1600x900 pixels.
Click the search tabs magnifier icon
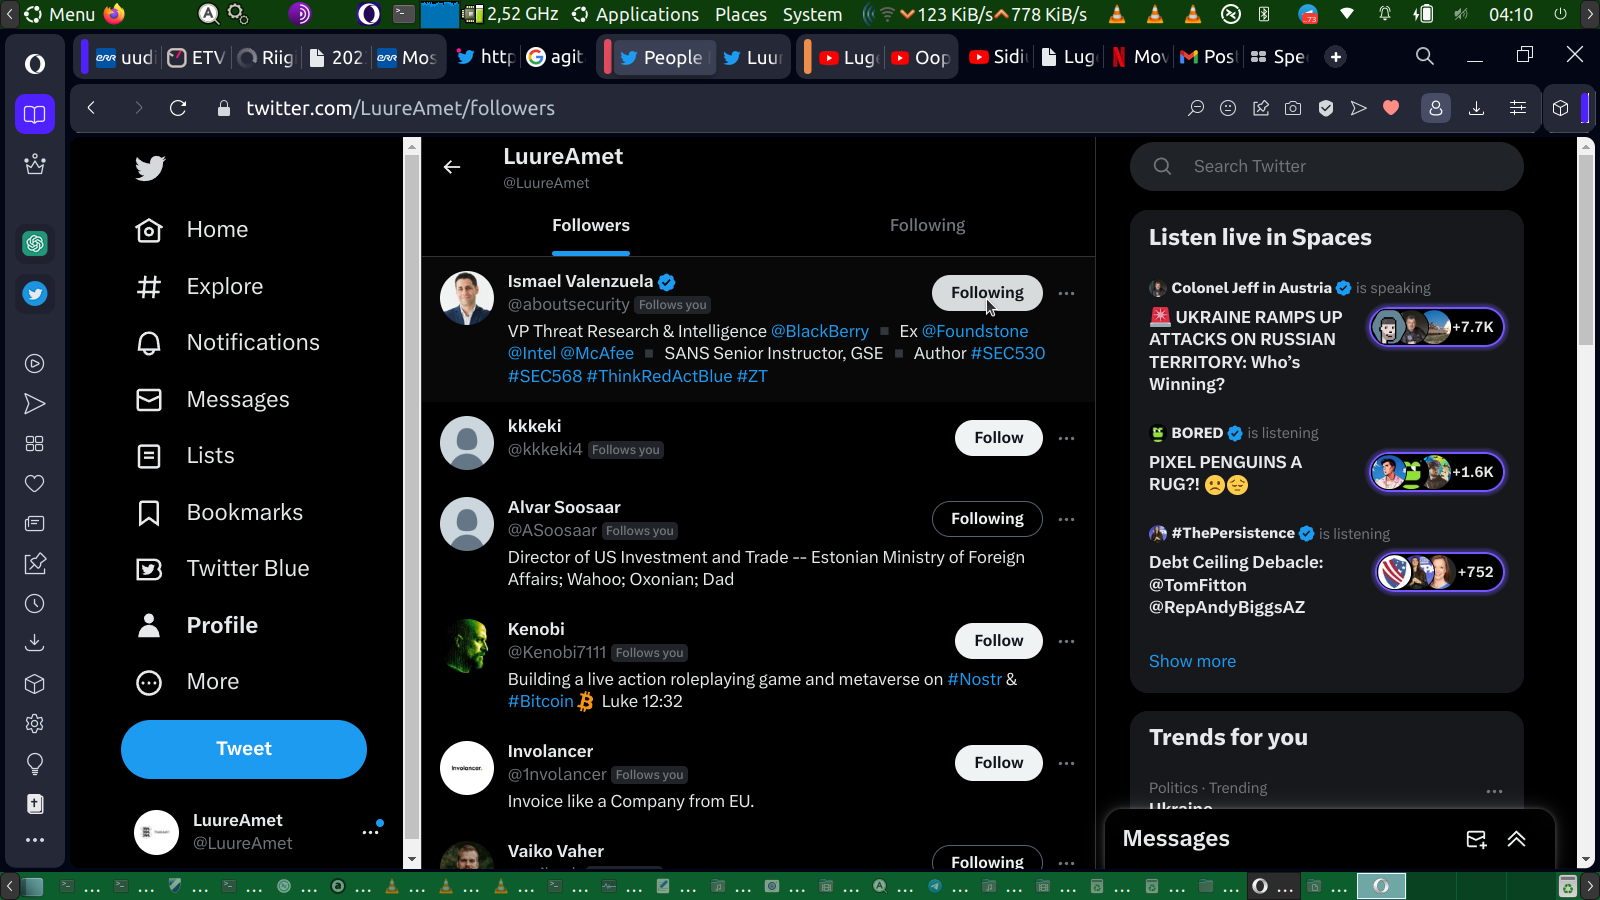pyautogui.click(x=1425, y=57)
